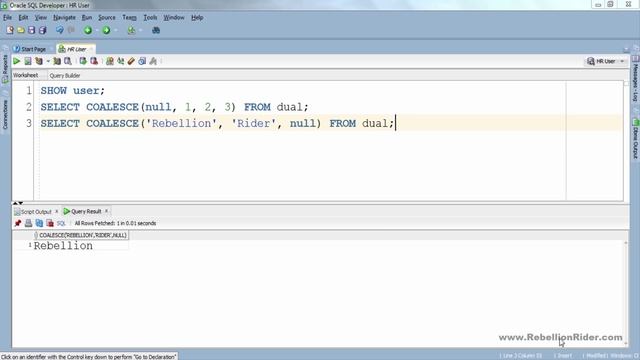This screenshot has height=360, width=640.
Task: Open the Team menu
Action: click(129, 18)
